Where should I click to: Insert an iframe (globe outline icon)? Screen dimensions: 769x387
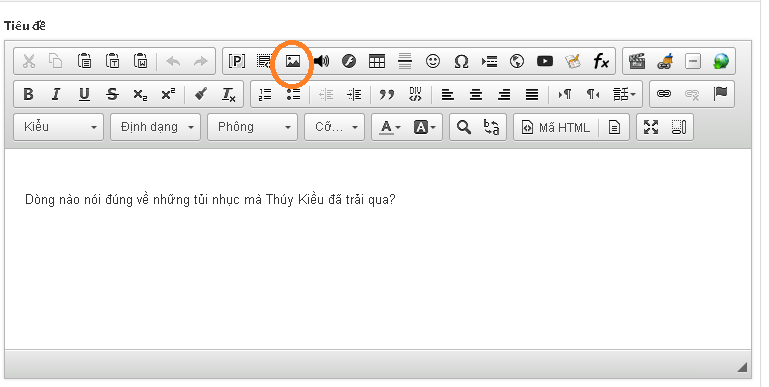pyautogui.click(x=517, y=61)
